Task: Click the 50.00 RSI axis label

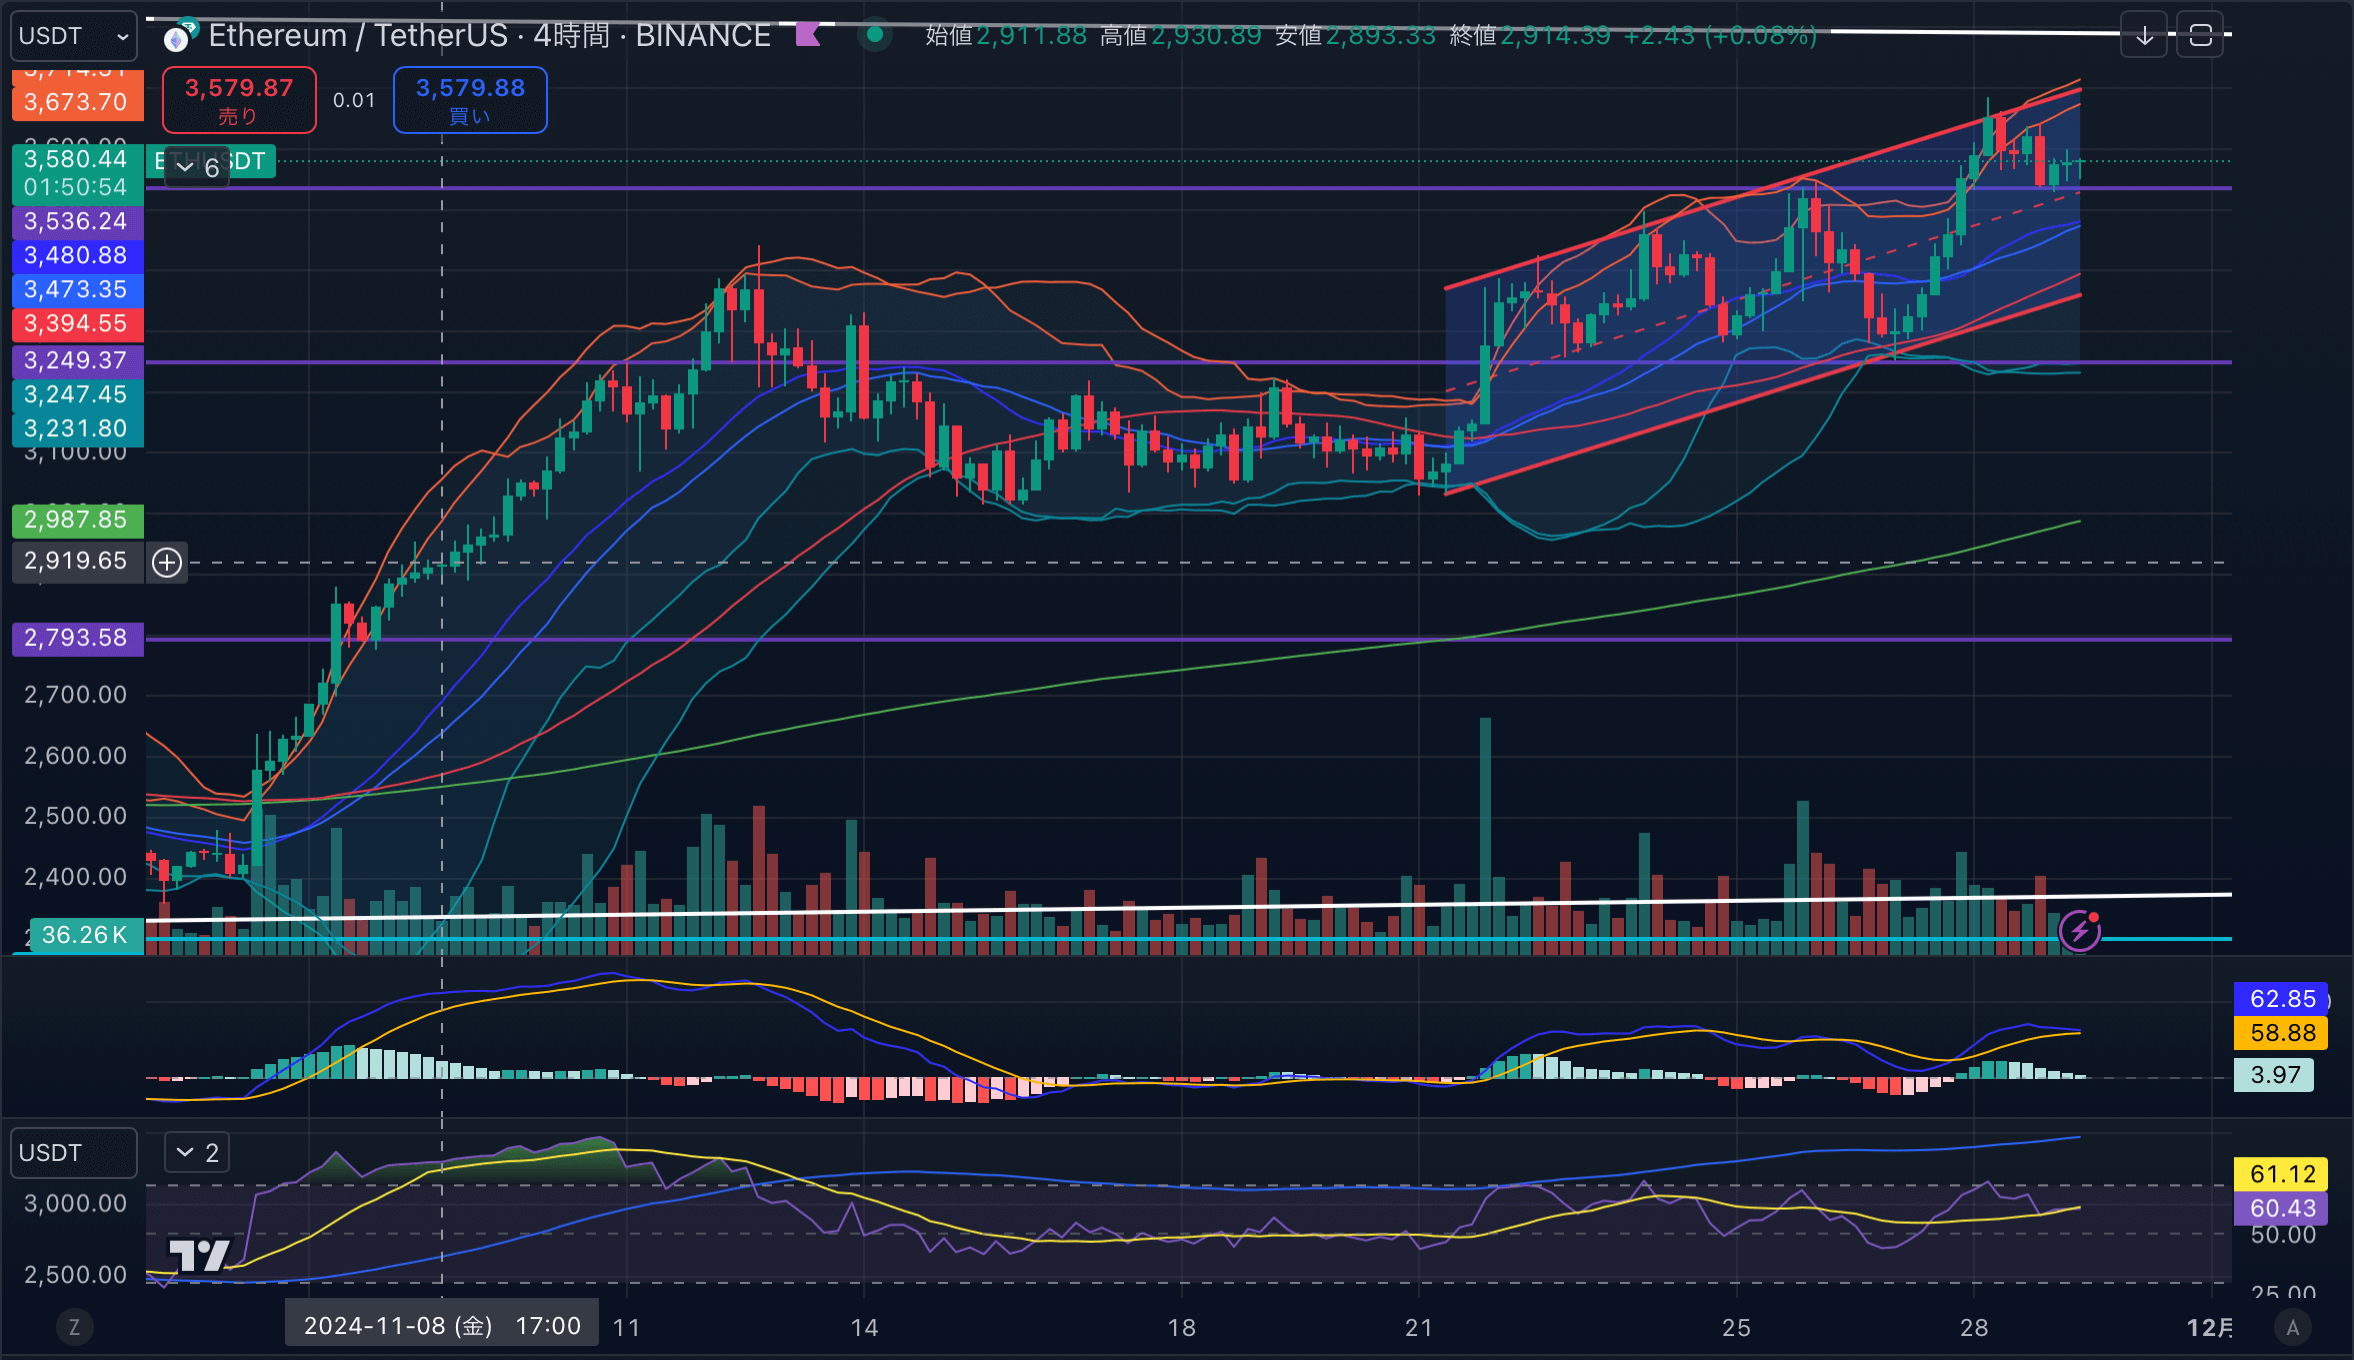Action: tap(2283, 1235)
